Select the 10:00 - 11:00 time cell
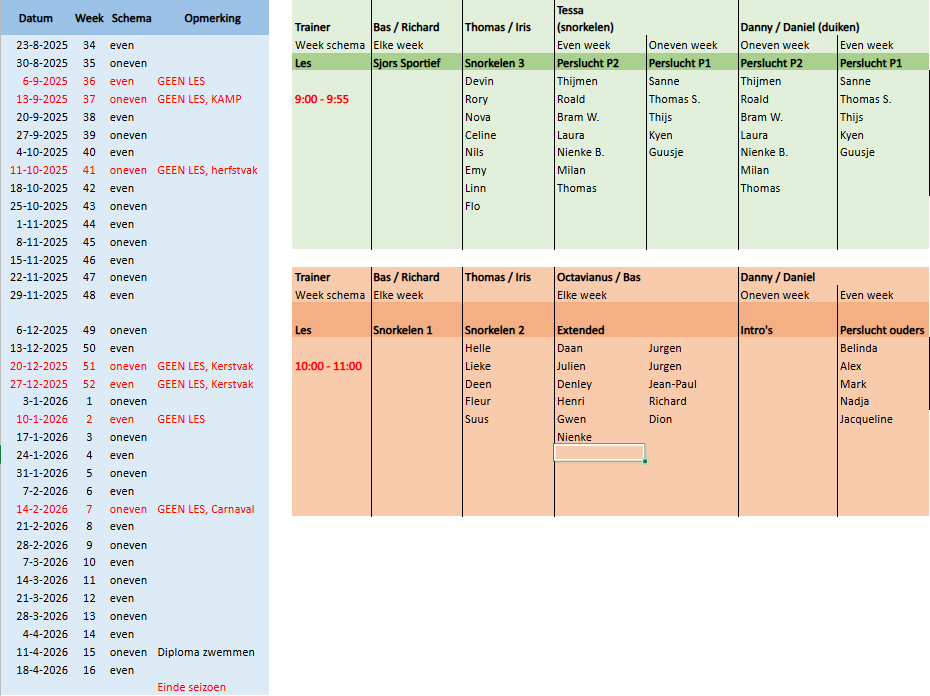The image size is (930, 696). coord(328,366)
